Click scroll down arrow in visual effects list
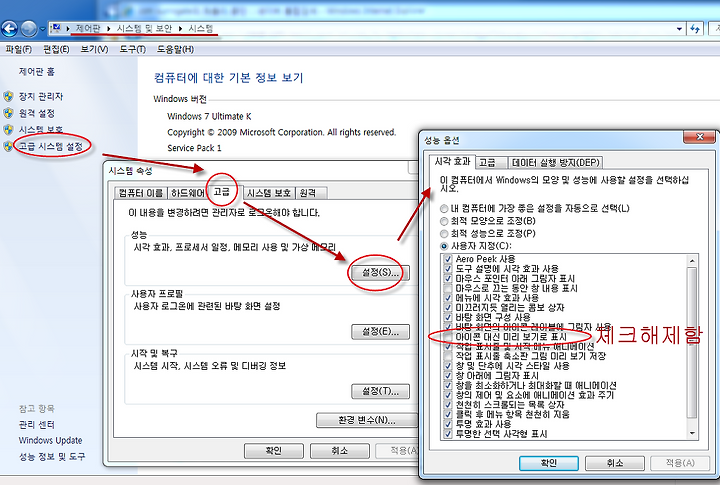Viewport: 720px width, 485px height. click(692, 434)
